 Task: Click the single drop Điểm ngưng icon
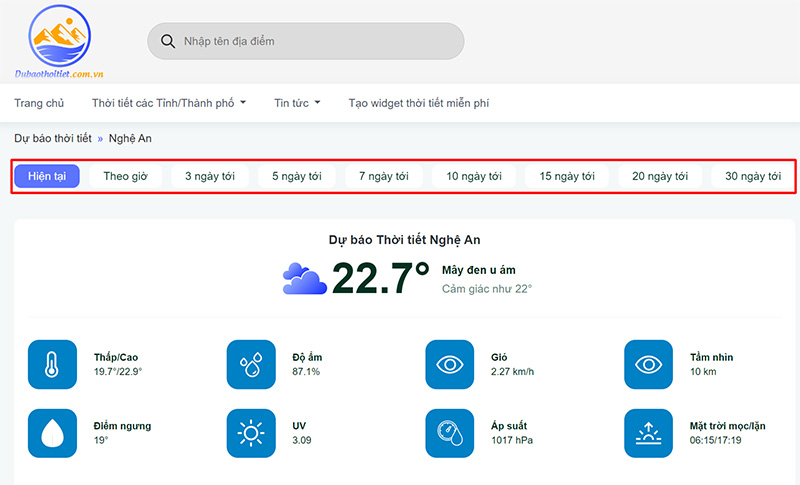pos(52,433)
